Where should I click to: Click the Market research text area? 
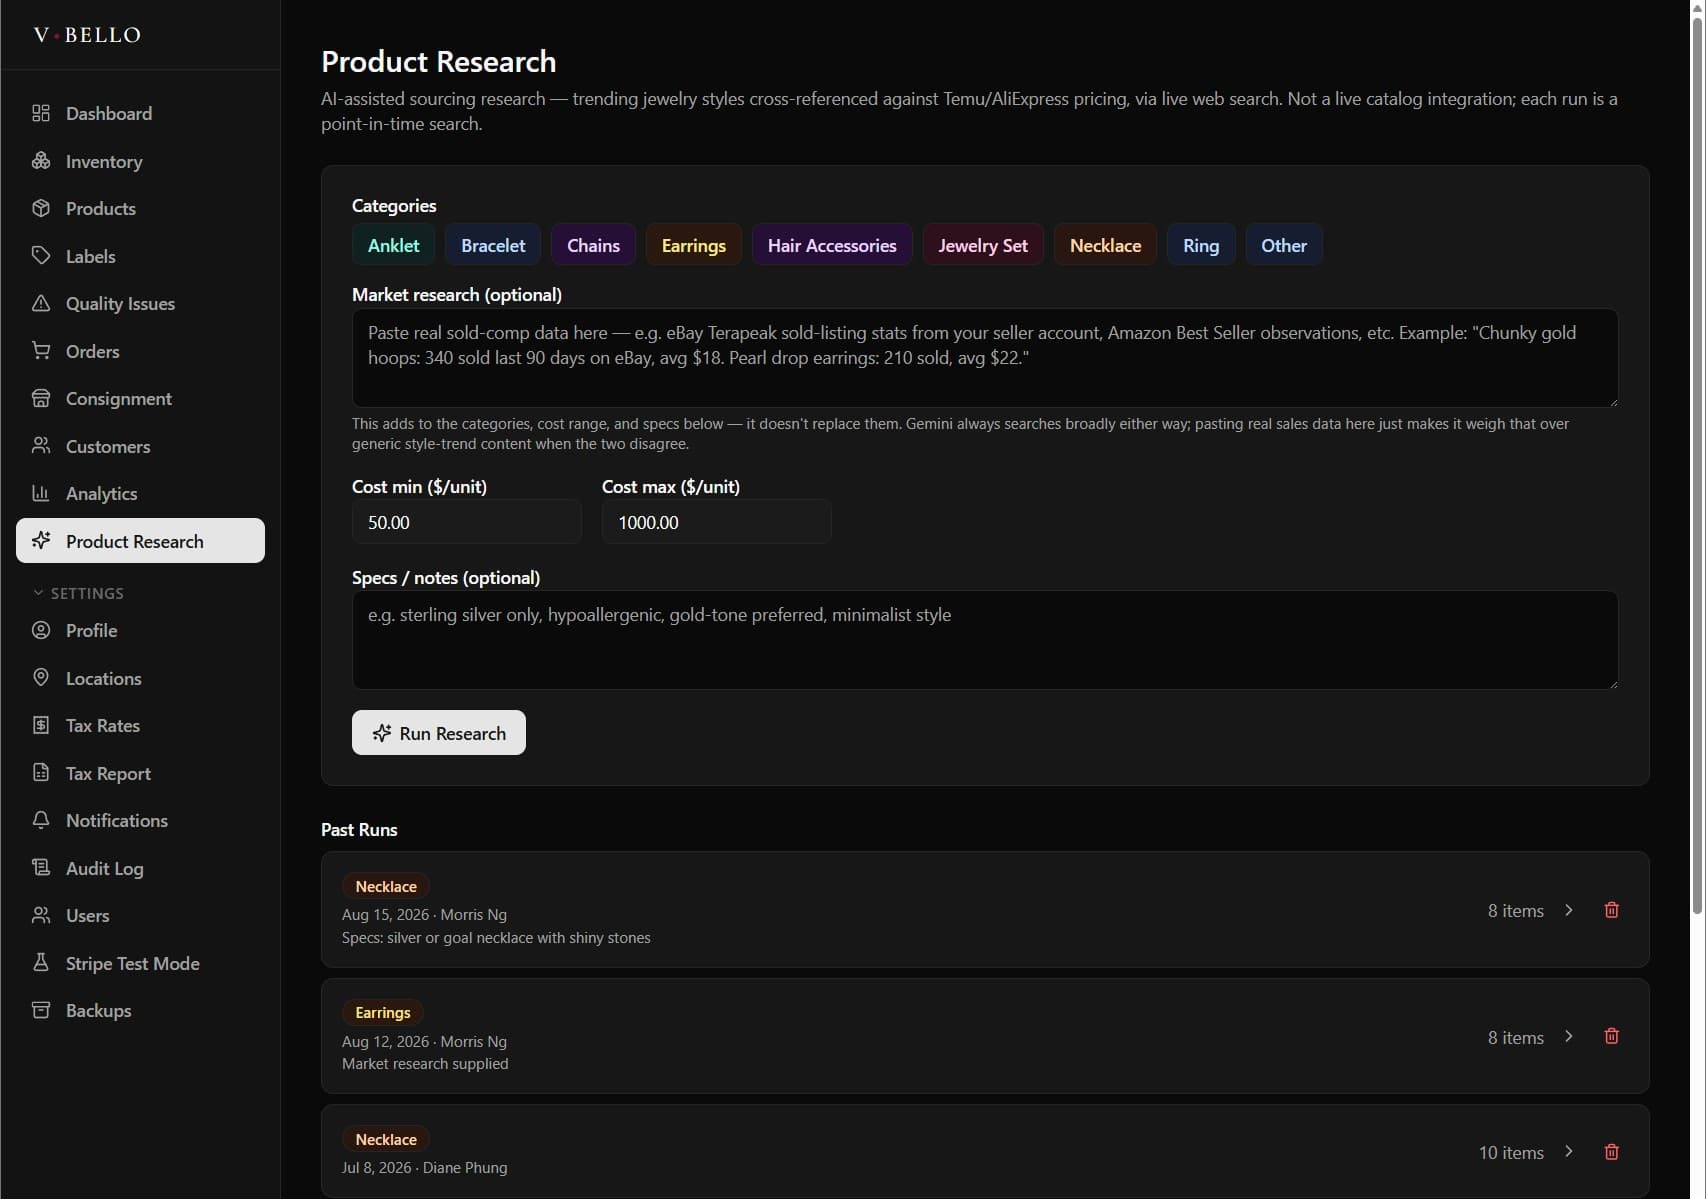coord(985,358)
